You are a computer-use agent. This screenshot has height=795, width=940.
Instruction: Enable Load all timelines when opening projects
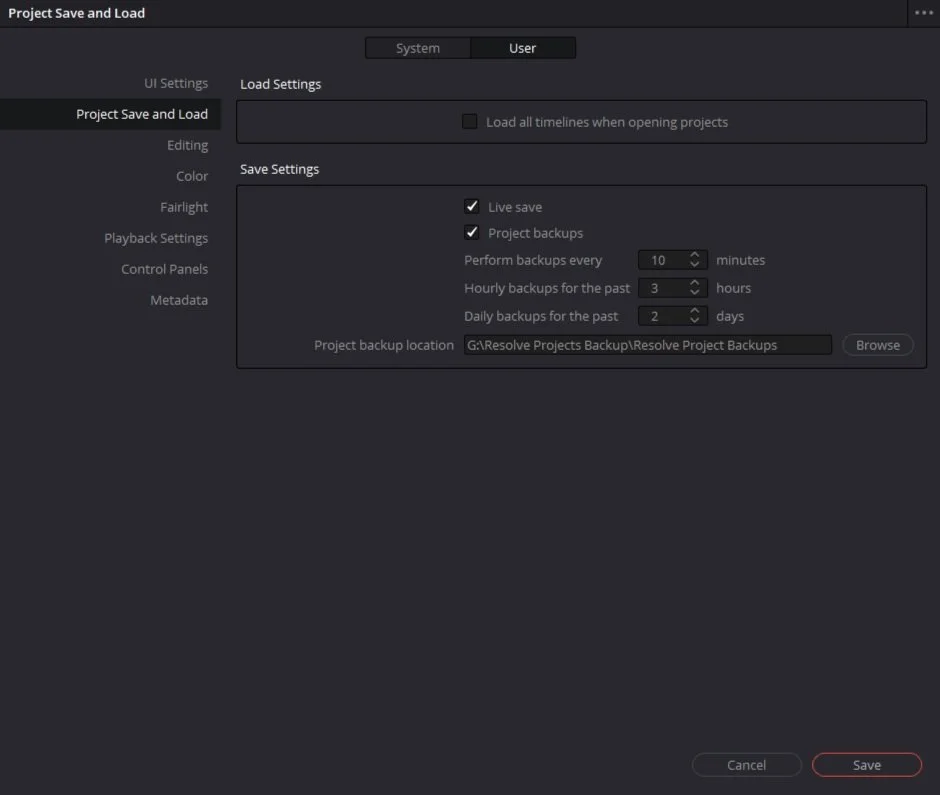[x=469, y=121]
